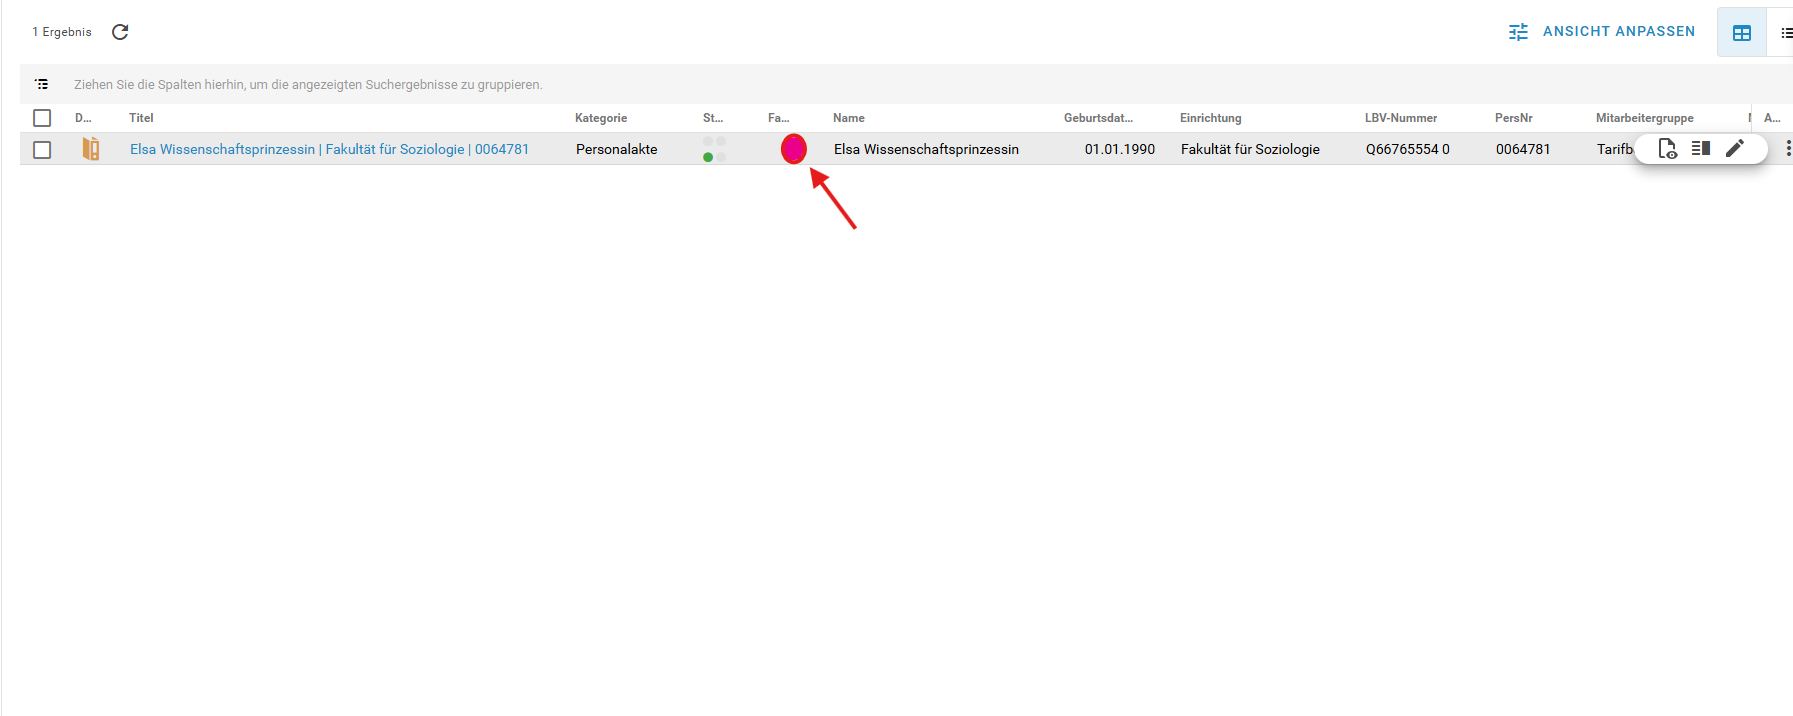Click the grouping tree icon in group bar
This screenshot has width=1793, height=716.
pos(42,85)
